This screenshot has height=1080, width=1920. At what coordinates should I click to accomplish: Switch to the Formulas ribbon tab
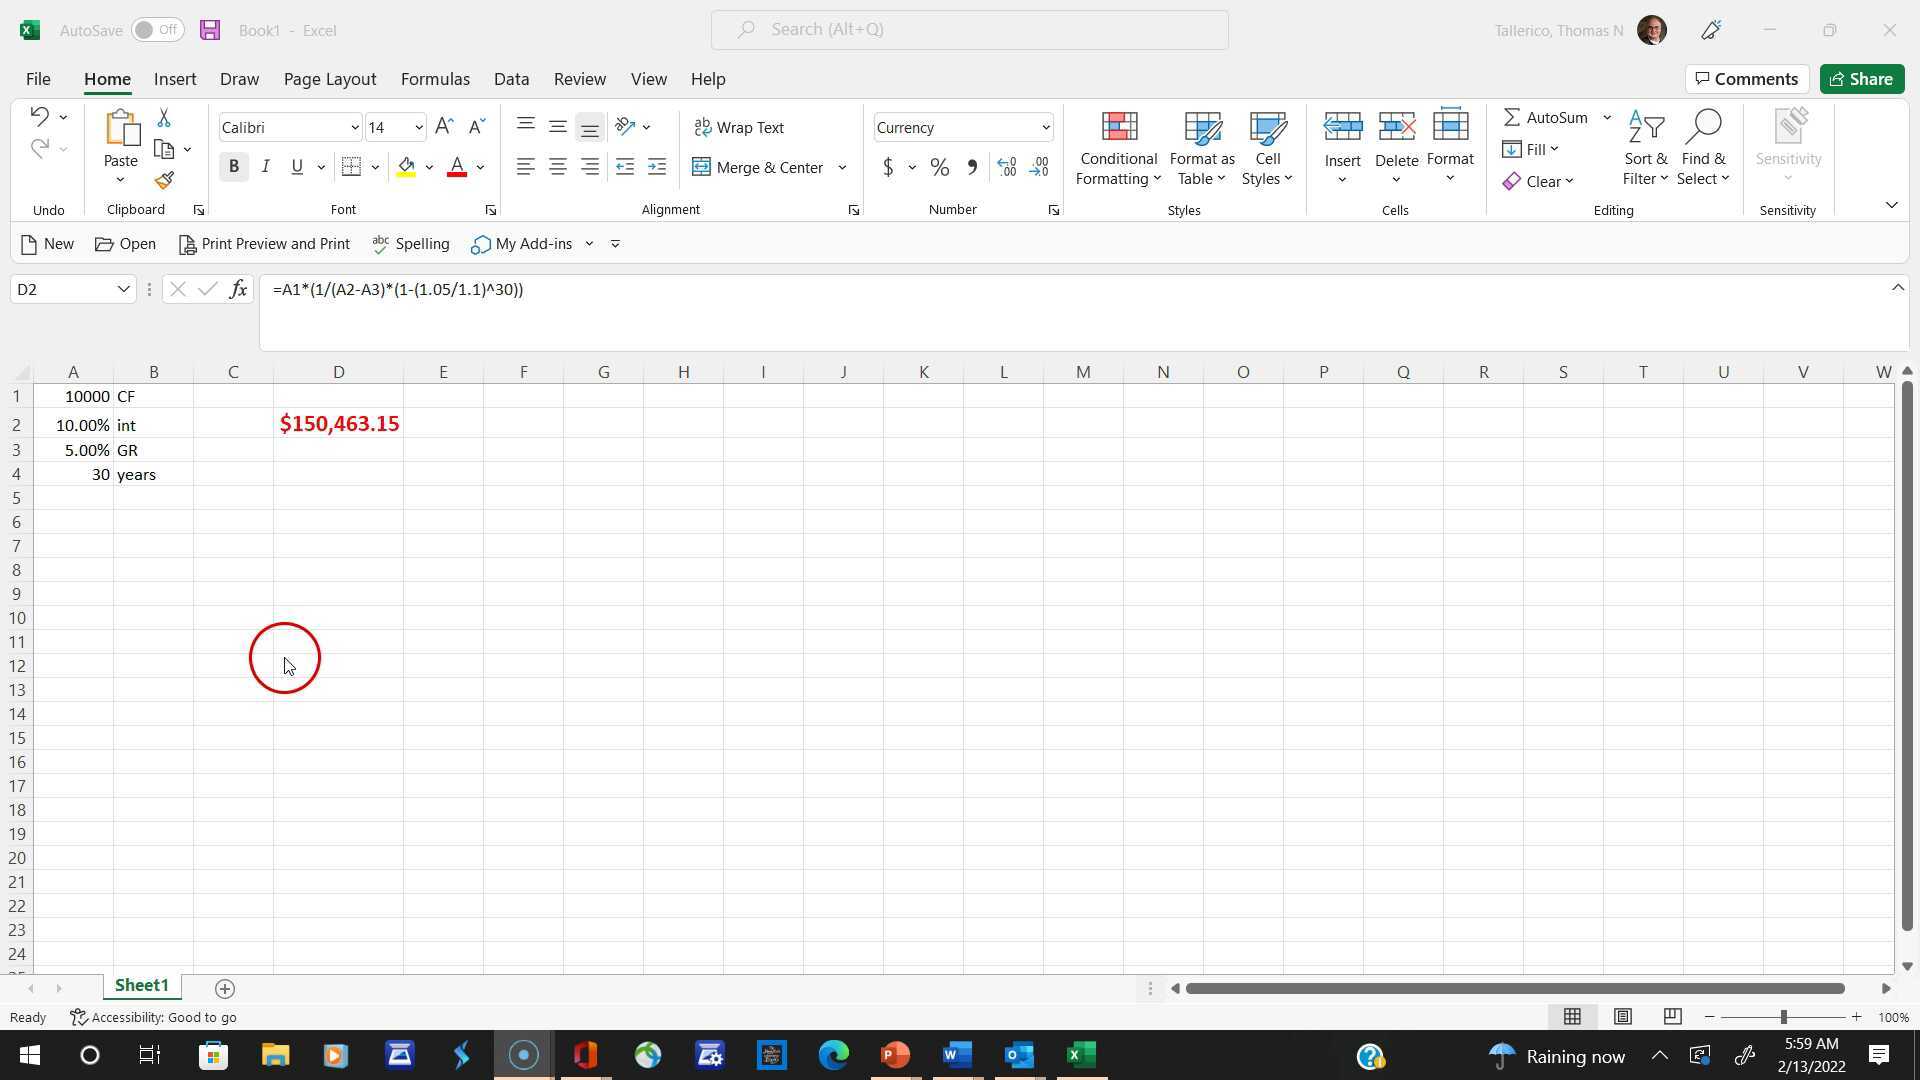pyautogui.click(x=434, y=78)
